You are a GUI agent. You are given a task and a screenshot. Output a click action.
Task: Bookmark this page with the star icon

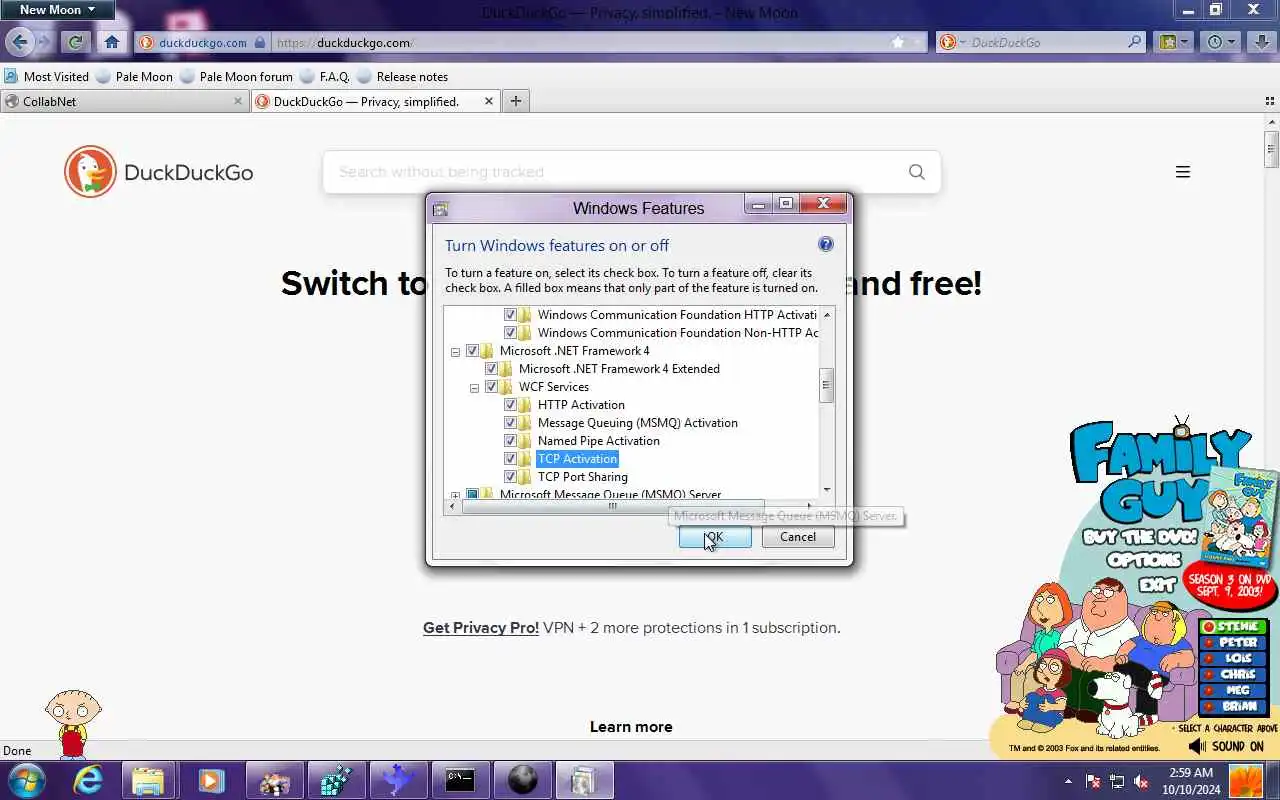coord(898,42)
